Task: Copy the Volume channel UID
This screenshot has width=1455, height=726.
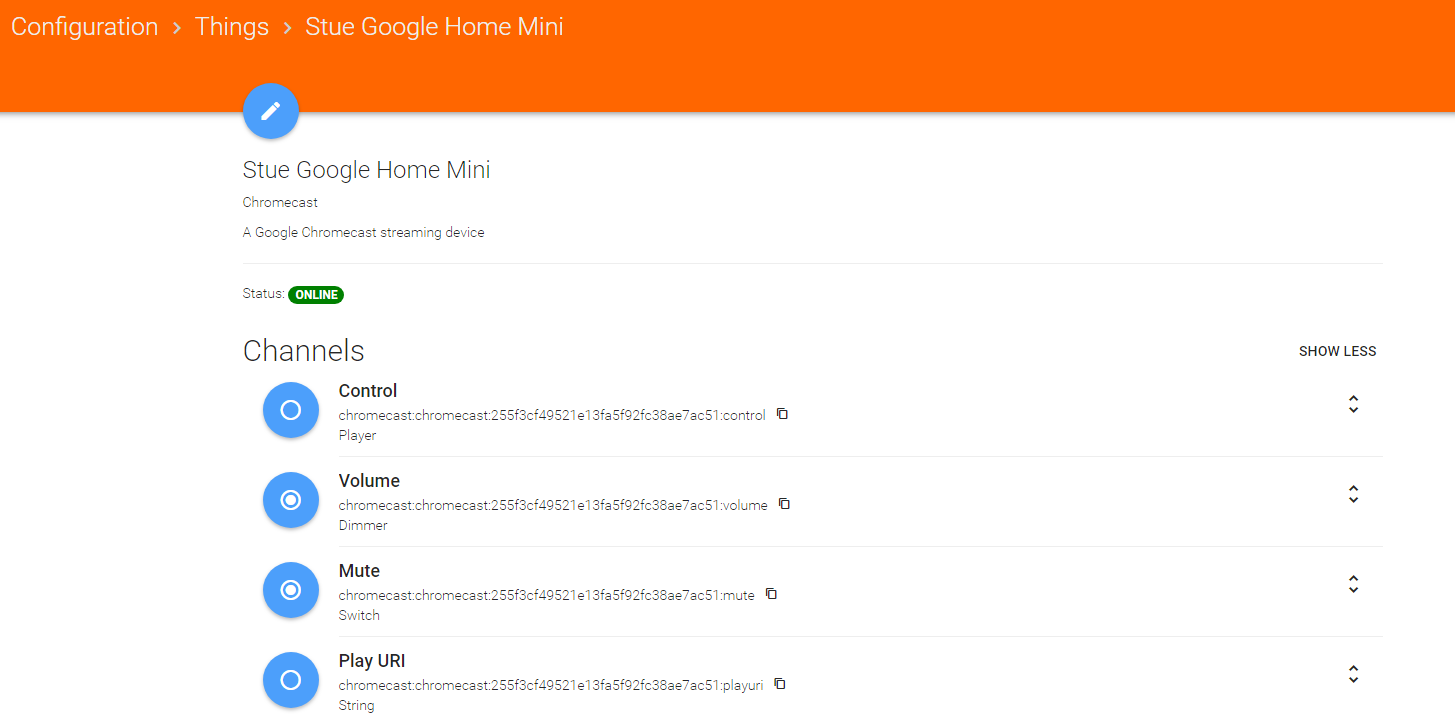Action: (x=784, y=504)
